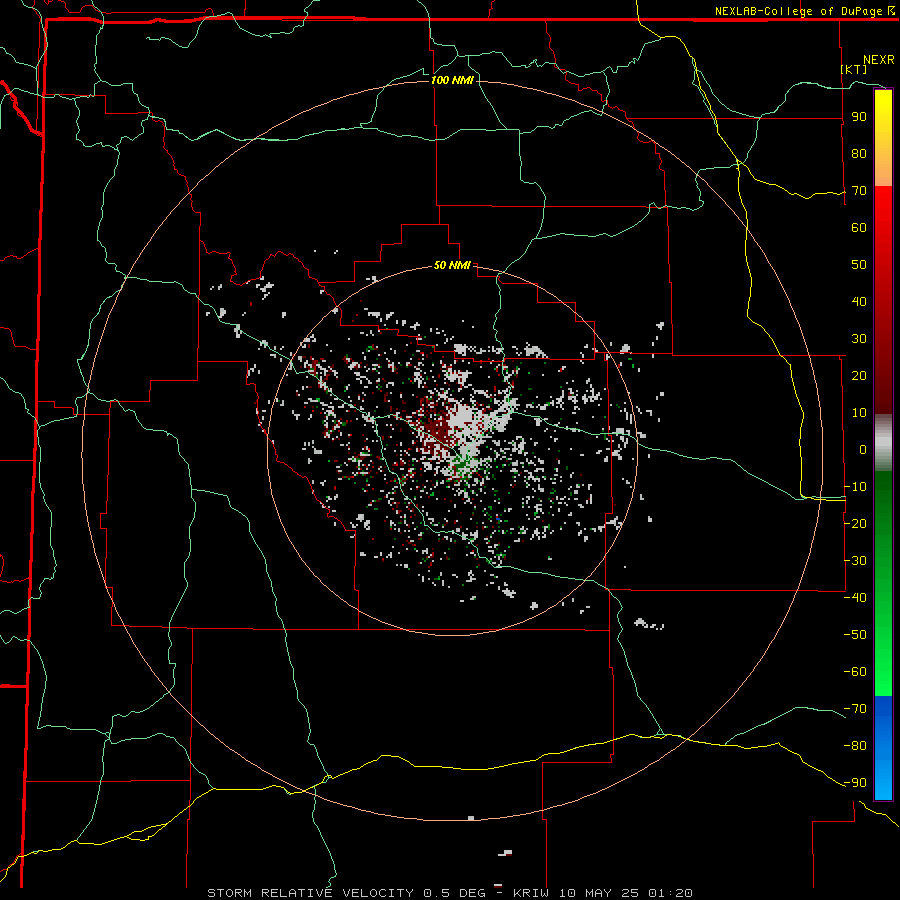
Task: Select the blue colorbar segment near -80
Action: (883, 746)
